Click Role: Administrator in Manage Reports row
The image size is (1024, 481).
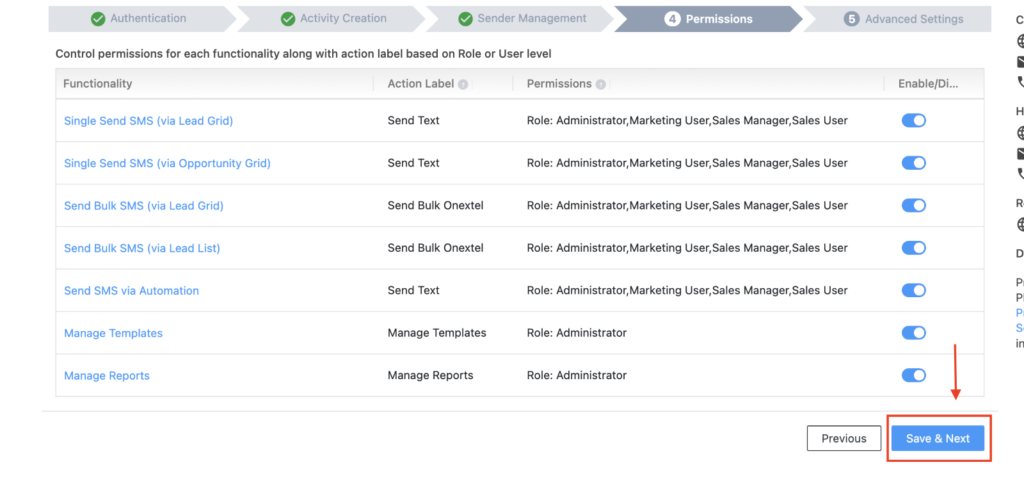point(577,375)
